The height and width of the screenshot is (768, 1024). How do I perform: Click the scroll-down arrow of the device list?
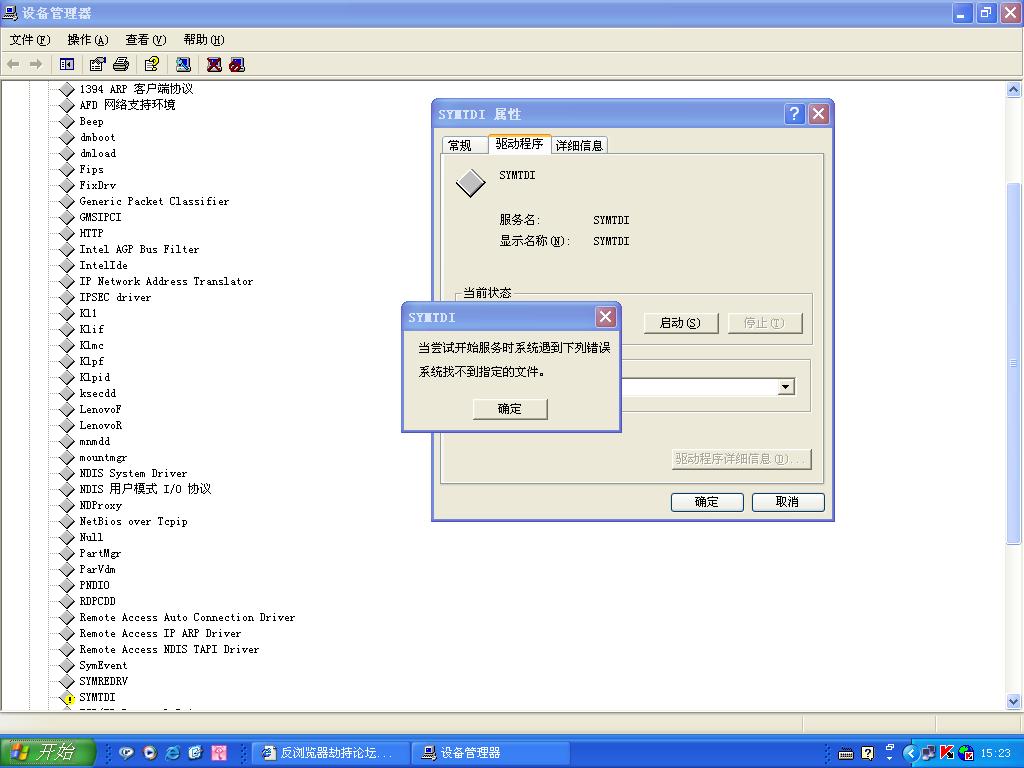[x=1014, y=702]
